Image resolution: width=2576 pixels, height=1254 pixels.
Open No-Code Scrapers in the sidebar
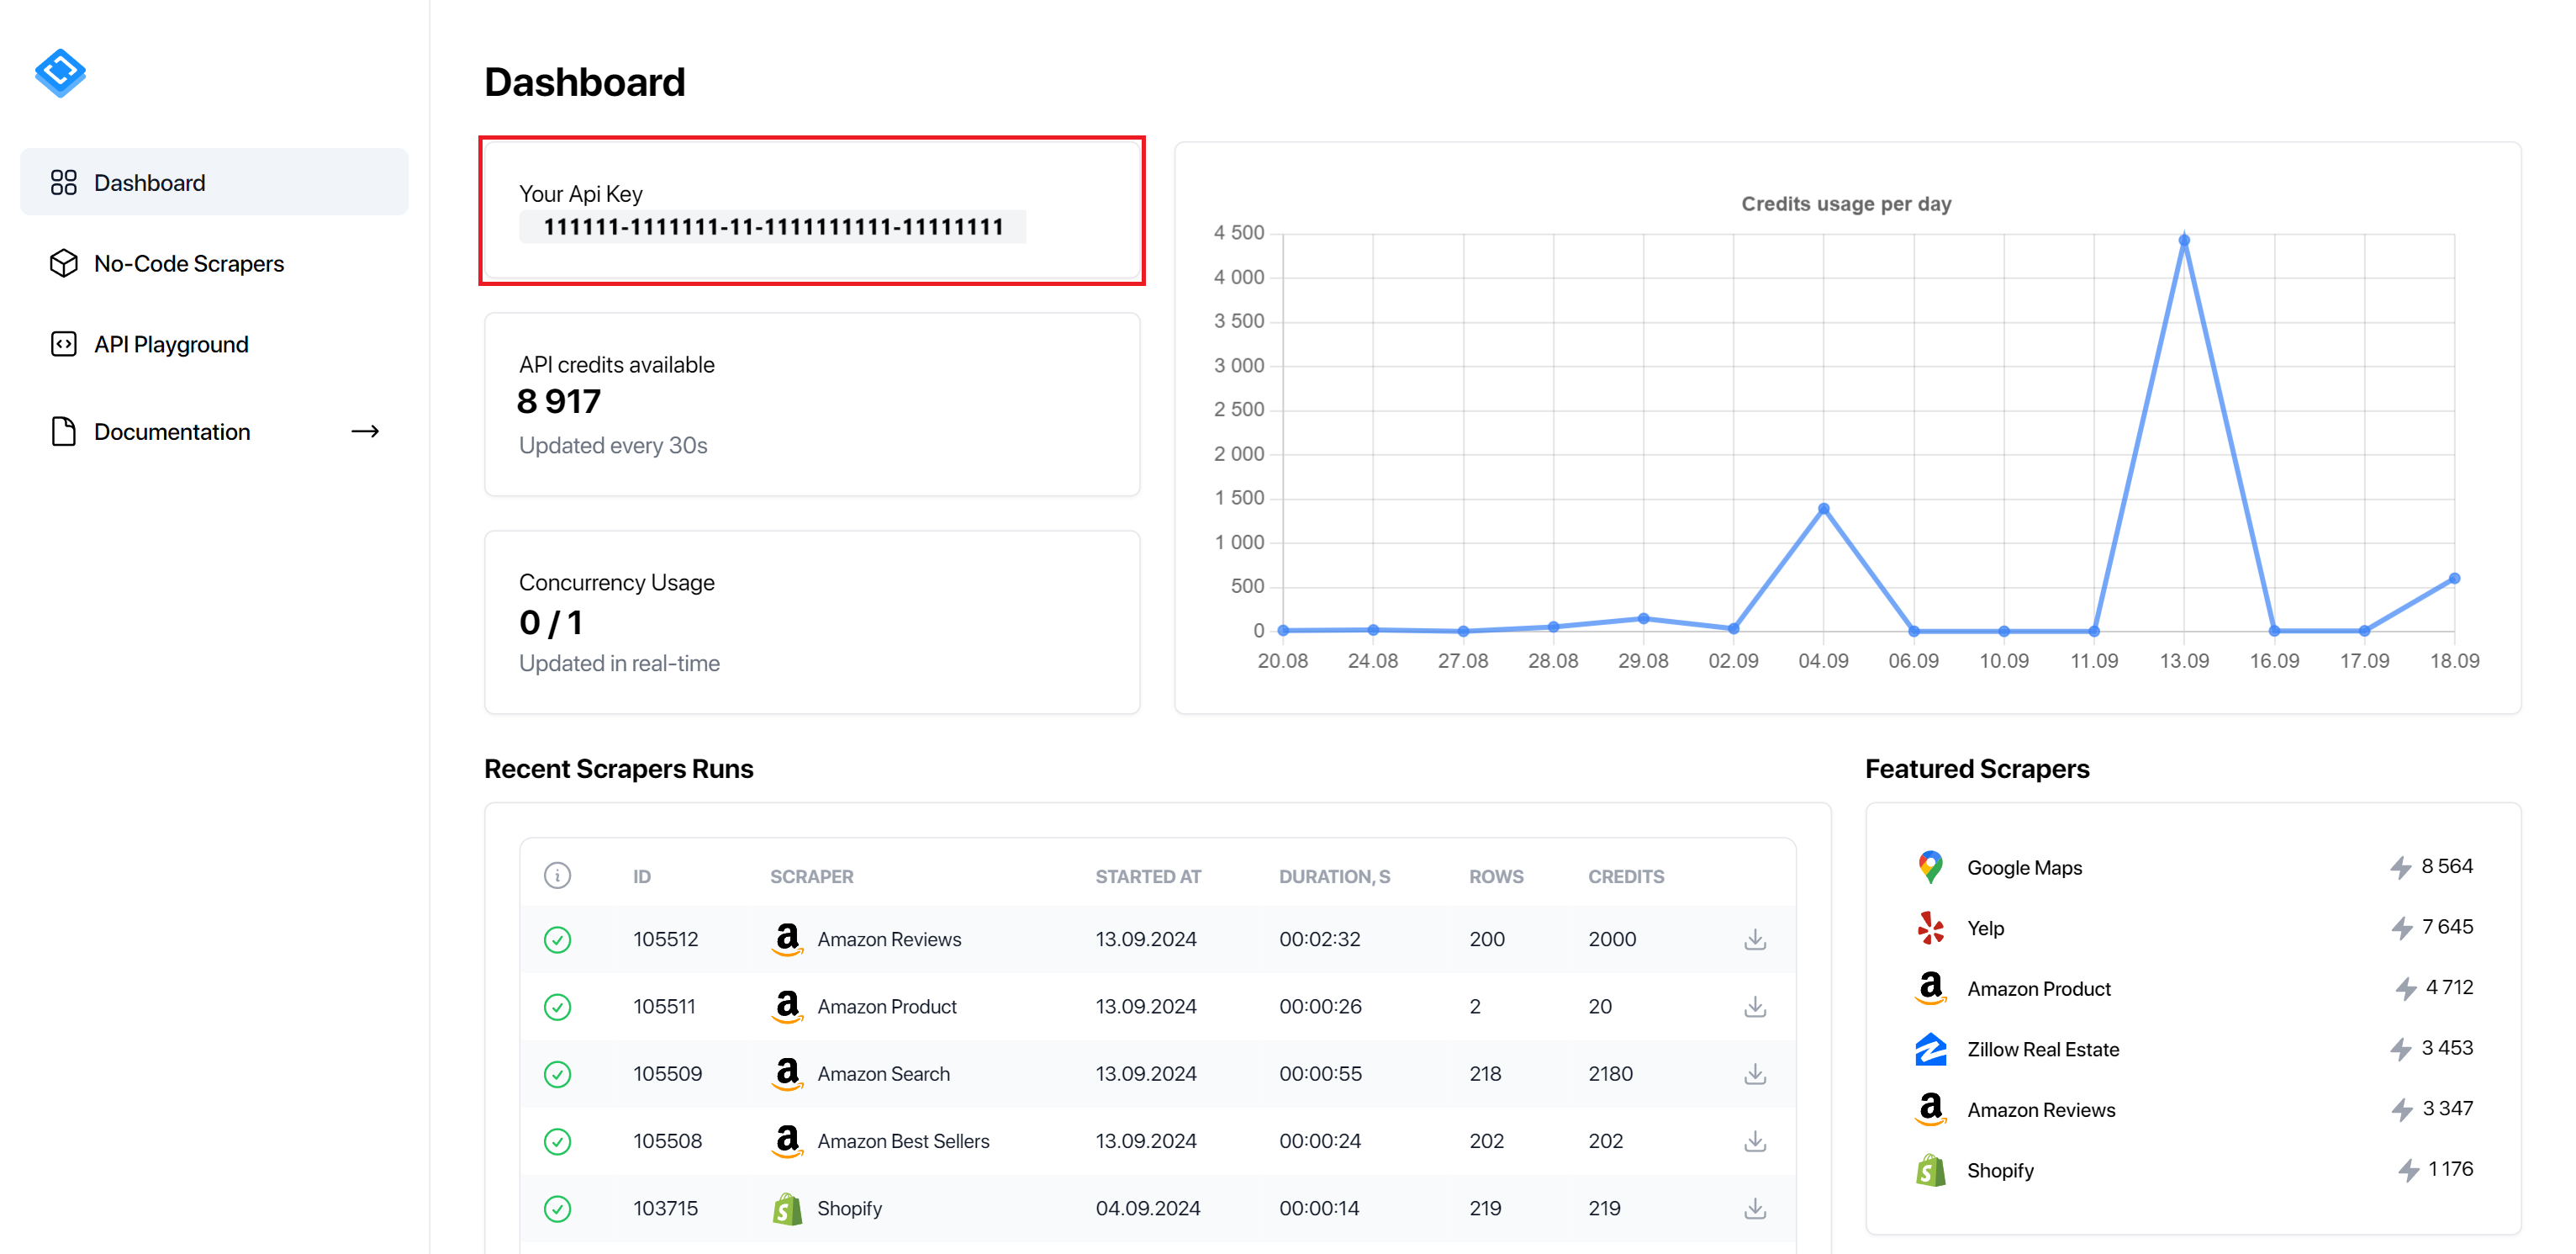[214, 263]
